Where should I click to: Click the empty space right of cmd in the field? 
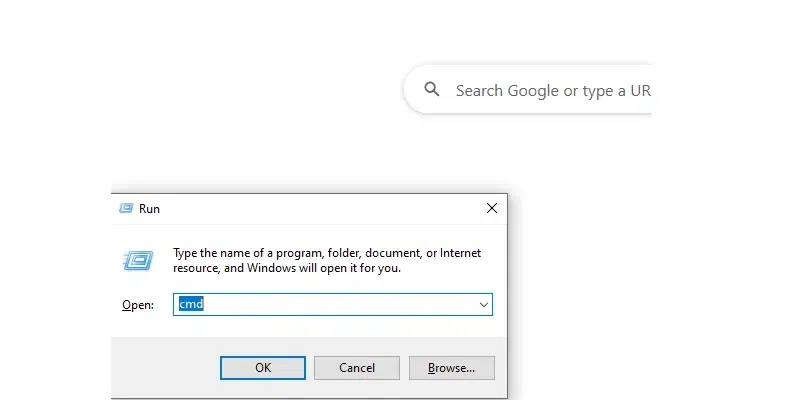(339, 305)
